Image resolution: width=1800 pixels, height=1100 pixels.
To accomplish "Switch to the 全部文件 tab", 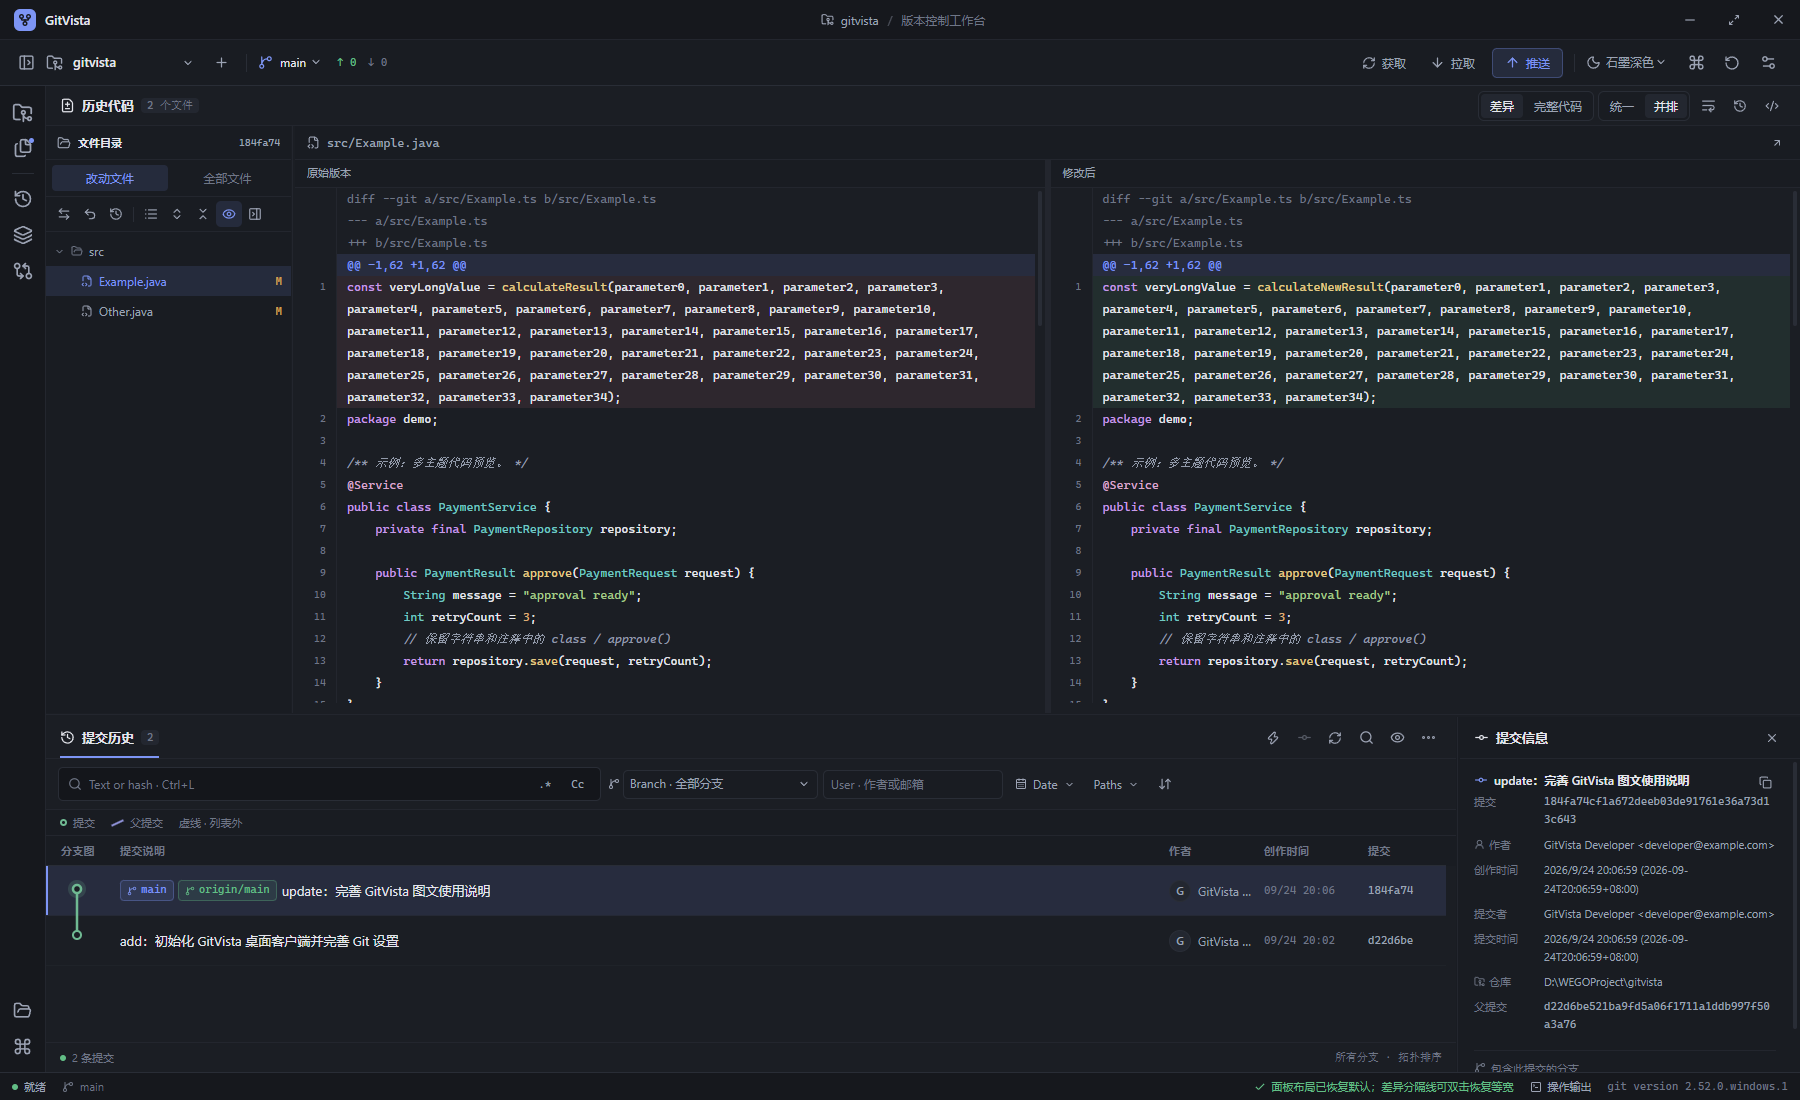I will coord(227,178).
